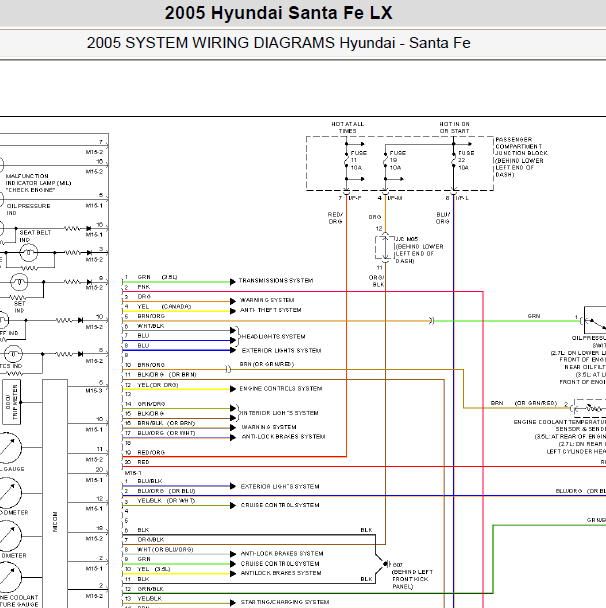Click the "SEAT BELT IND" label

pyautogui.click(x=35, y=236)
